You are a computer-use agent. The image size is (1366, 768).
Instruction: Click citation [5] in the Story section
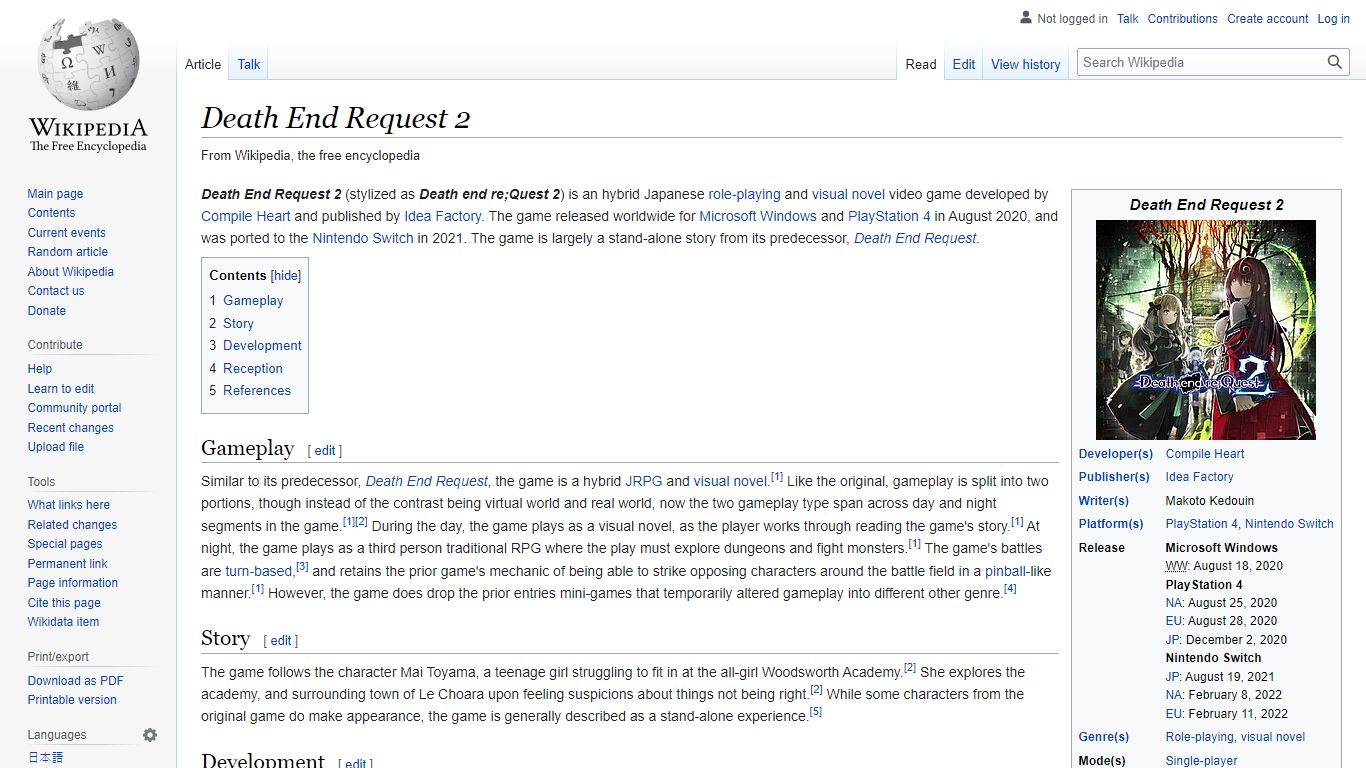click(816, 712)
